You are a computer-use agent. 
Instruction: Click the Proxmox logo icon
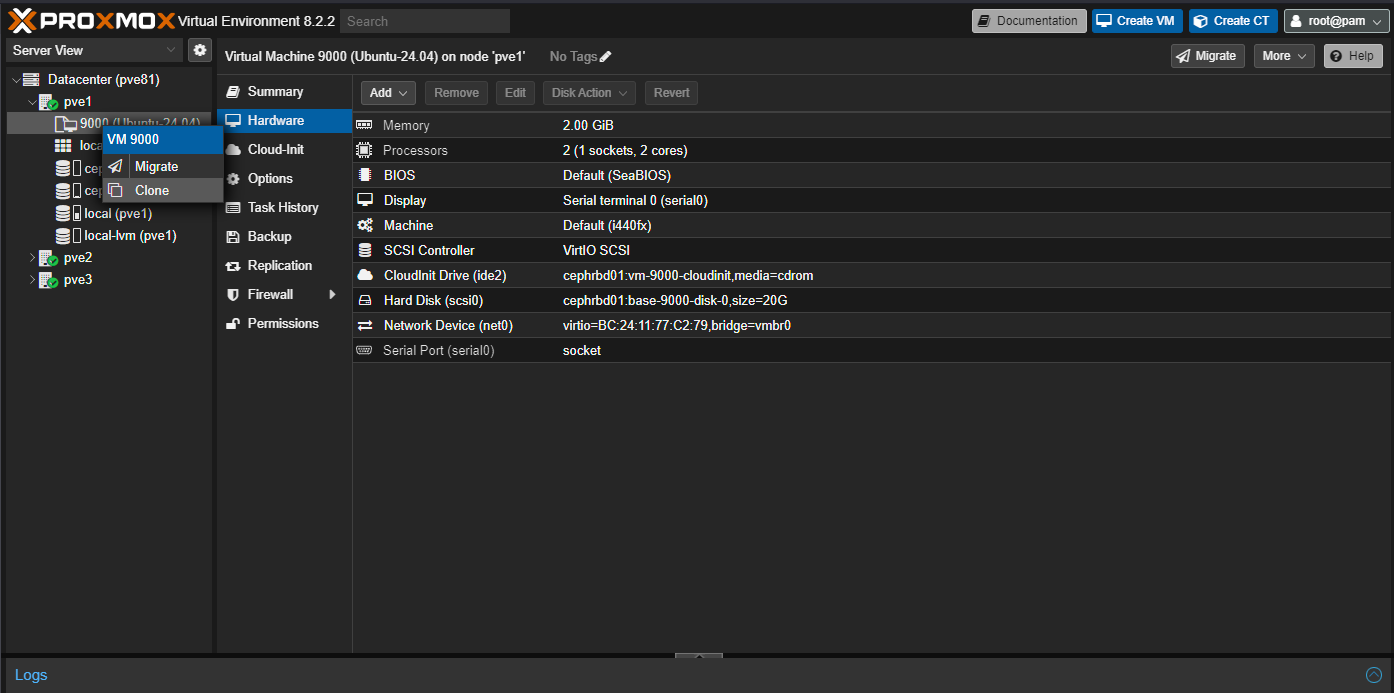tap(23, 20)
